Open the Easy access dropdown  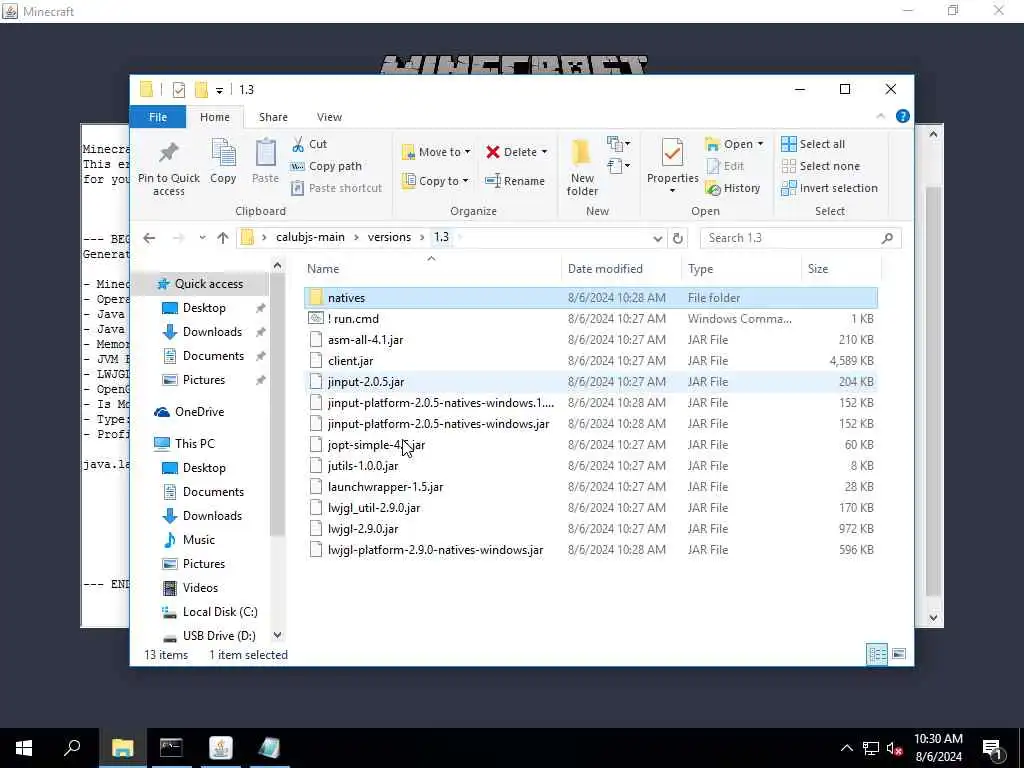pyautogui.click(x=618, y=166)
